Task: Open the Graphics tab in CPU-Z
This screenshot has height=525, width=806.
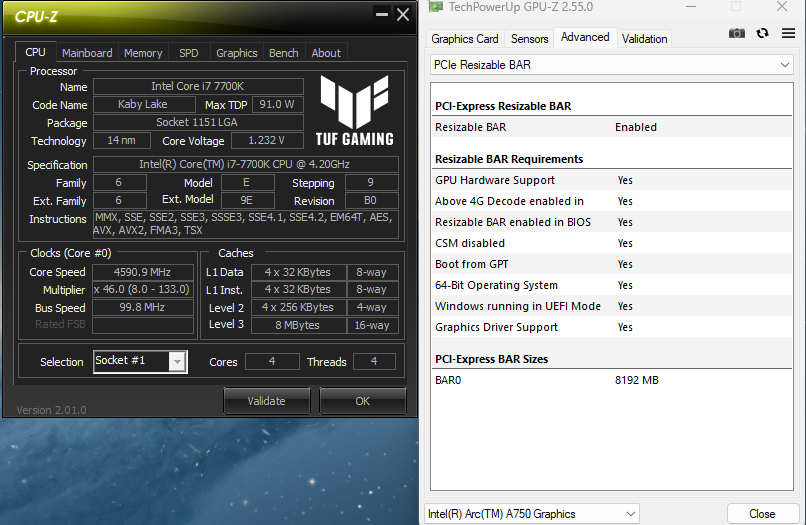Action: coord(236,53)
